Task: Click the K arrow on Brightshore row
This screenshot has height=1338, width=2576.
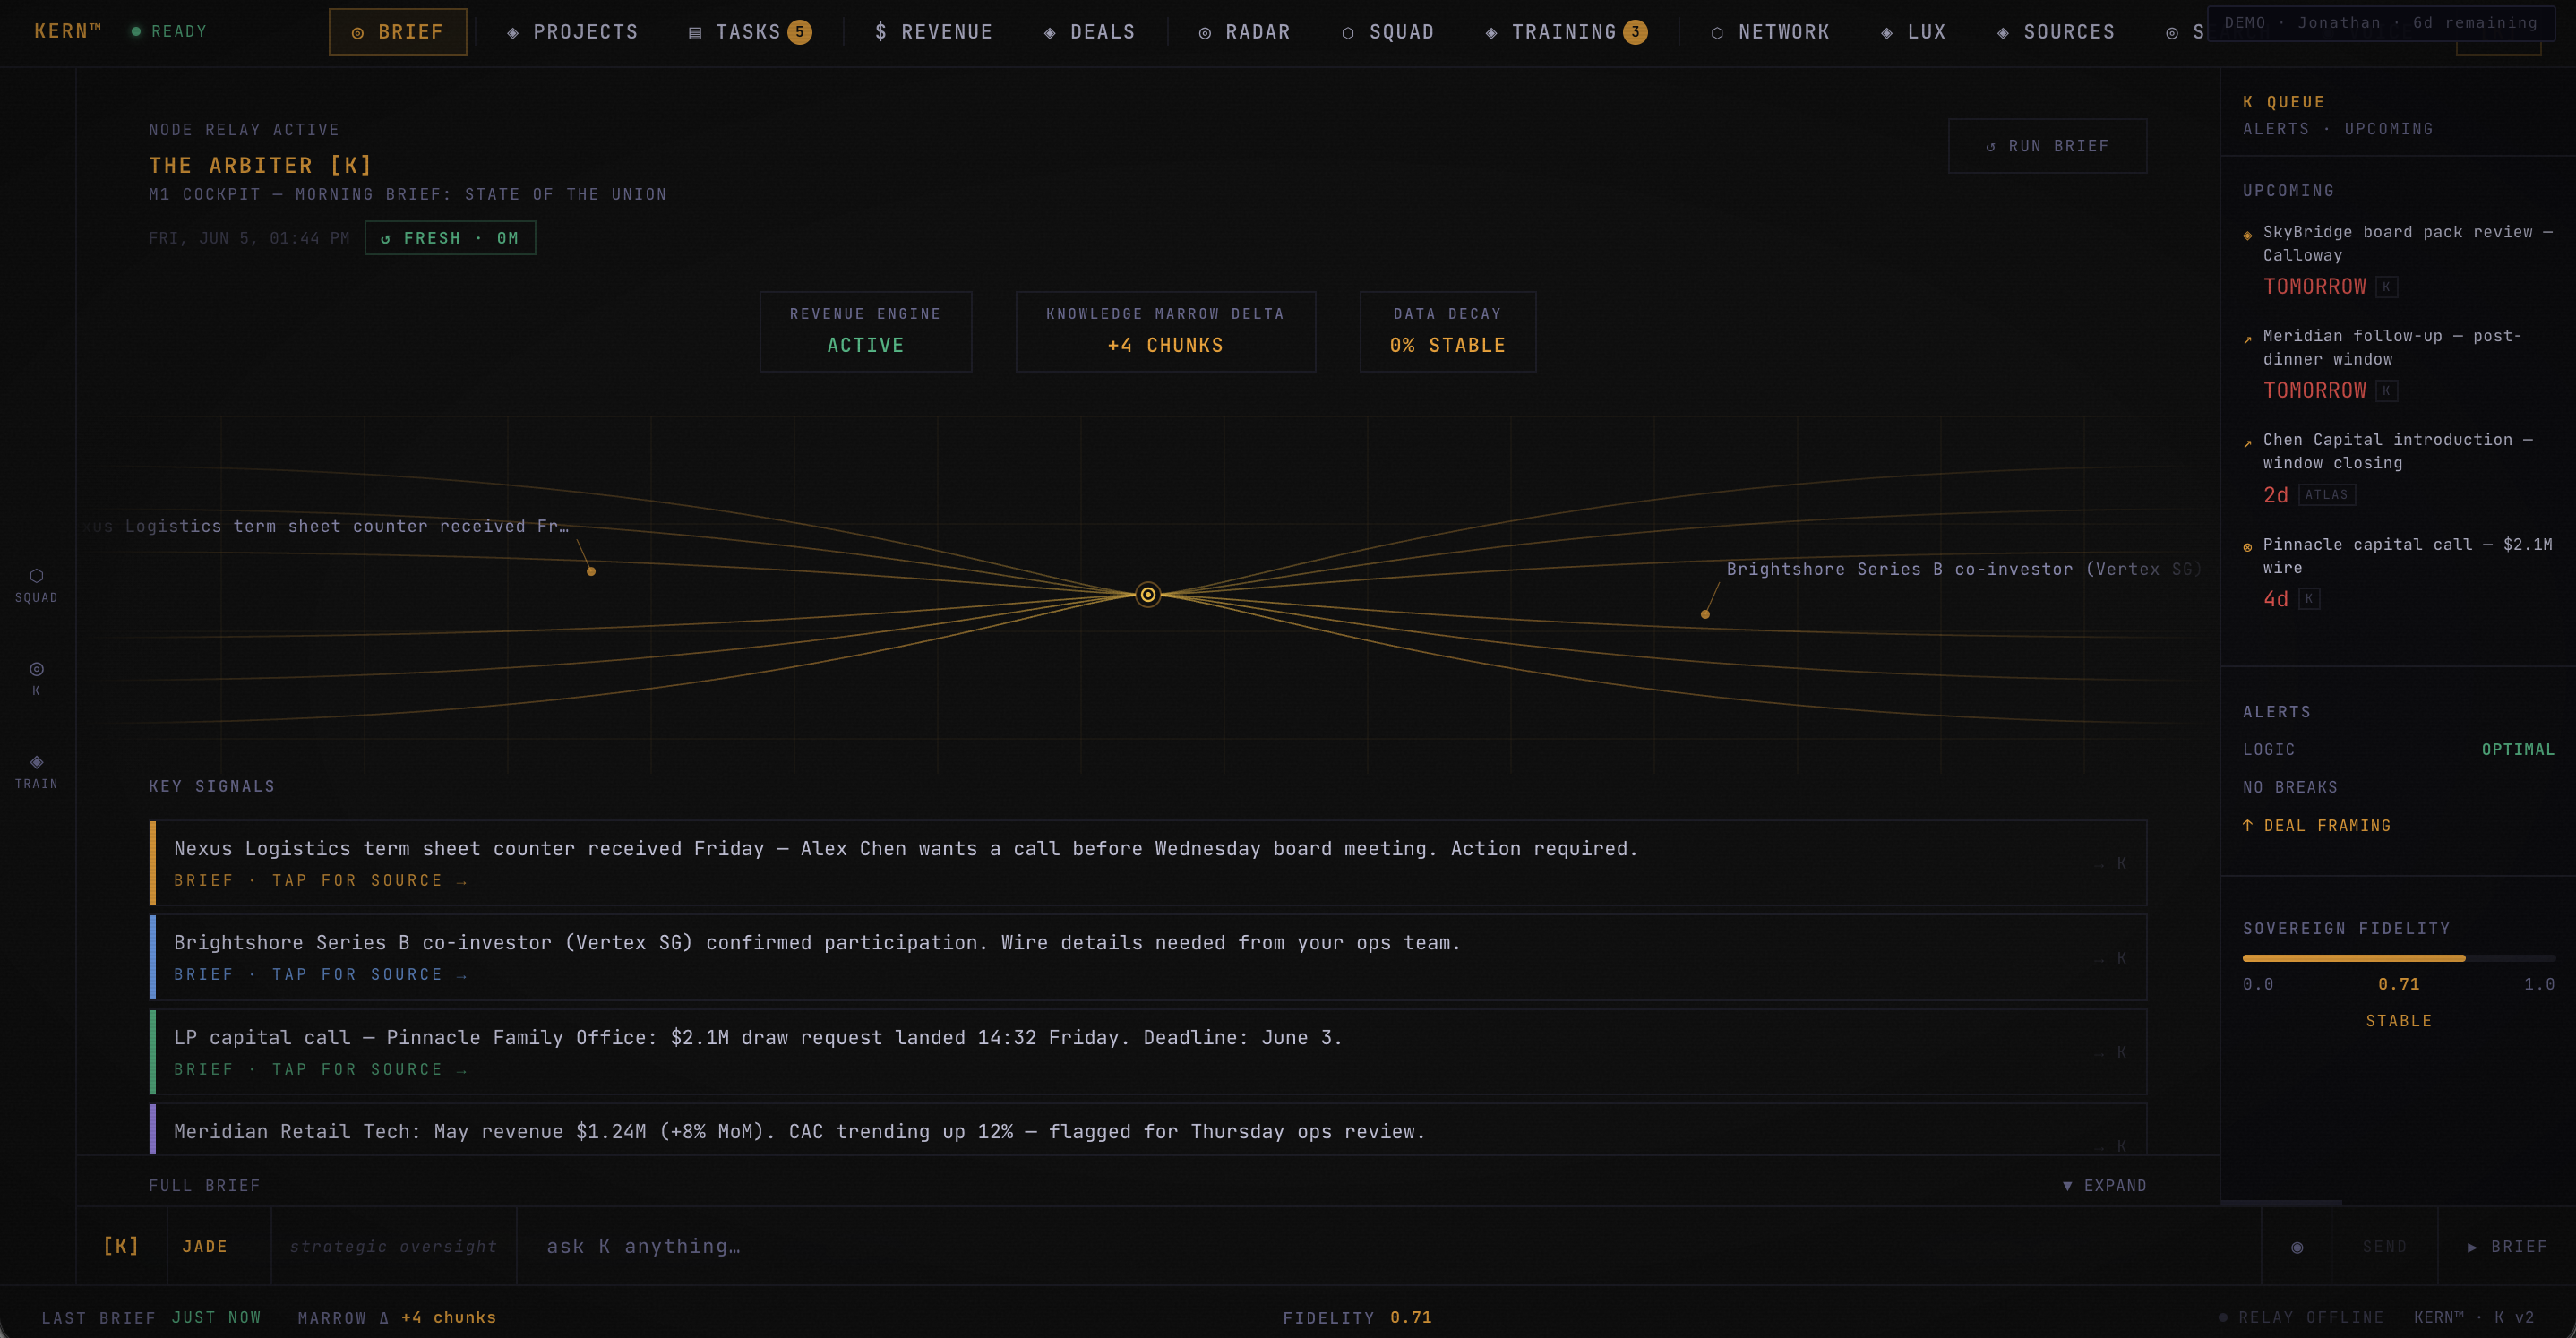Action: pos(2111,958)
